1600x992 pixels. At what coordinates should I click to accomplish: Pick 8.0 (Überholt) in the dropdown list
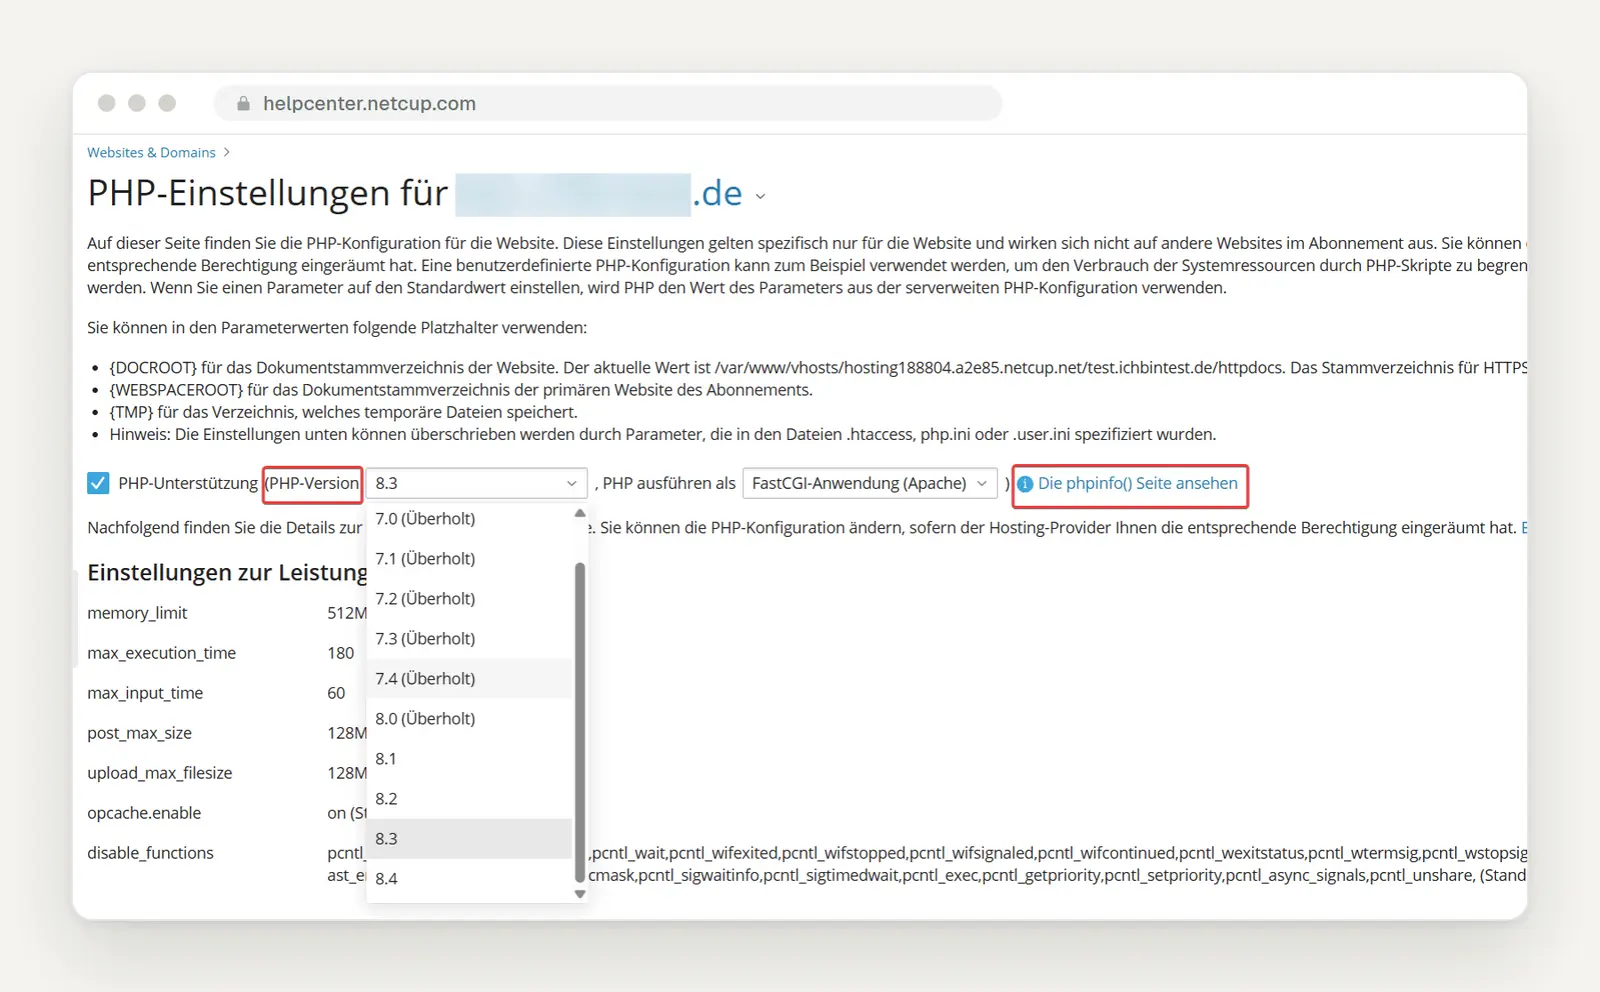click(468, 718)
